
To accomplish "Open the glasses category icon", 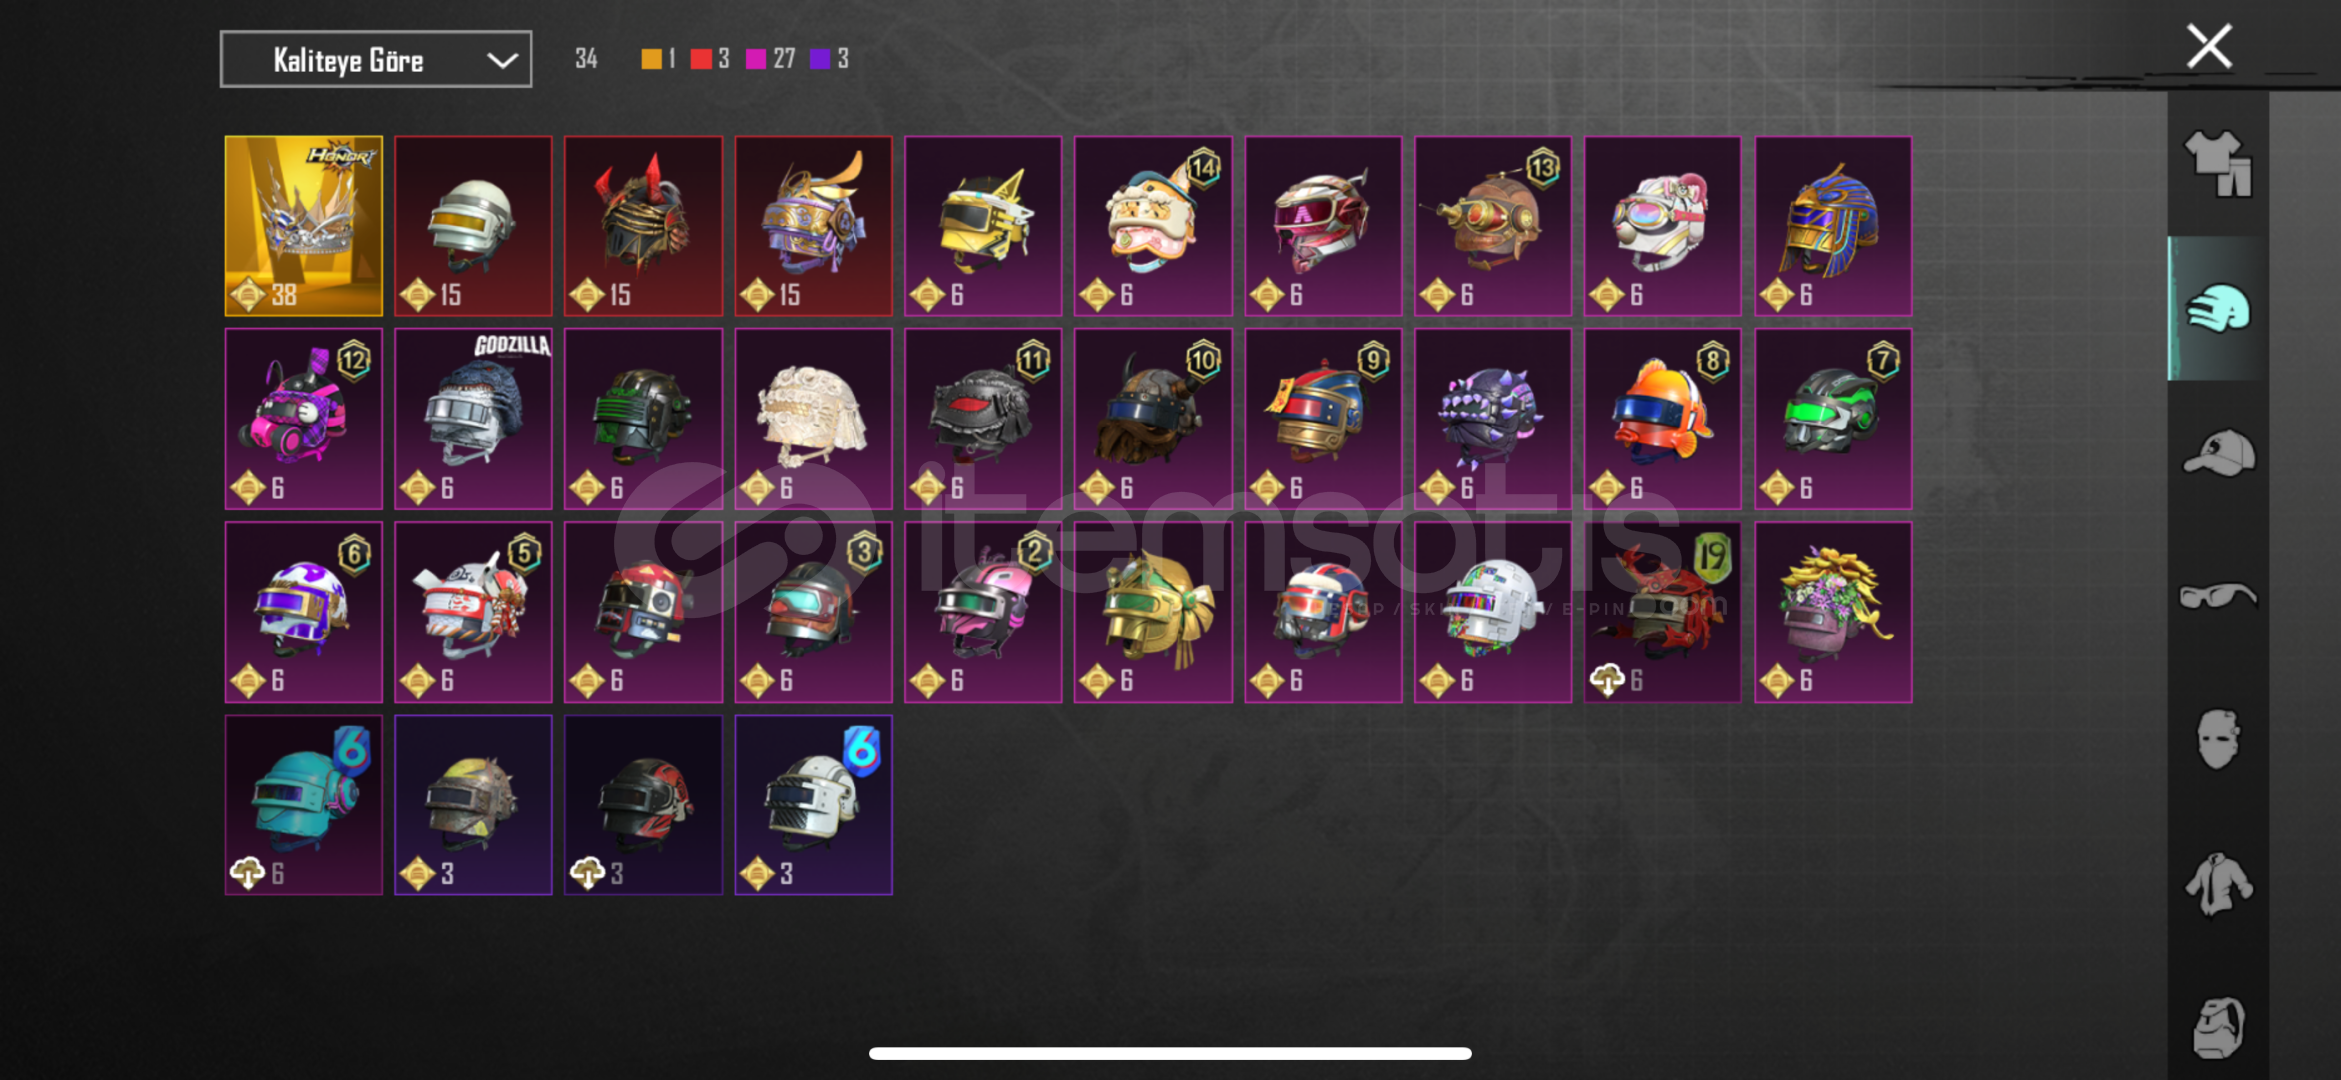I will tap(2218, 595).
